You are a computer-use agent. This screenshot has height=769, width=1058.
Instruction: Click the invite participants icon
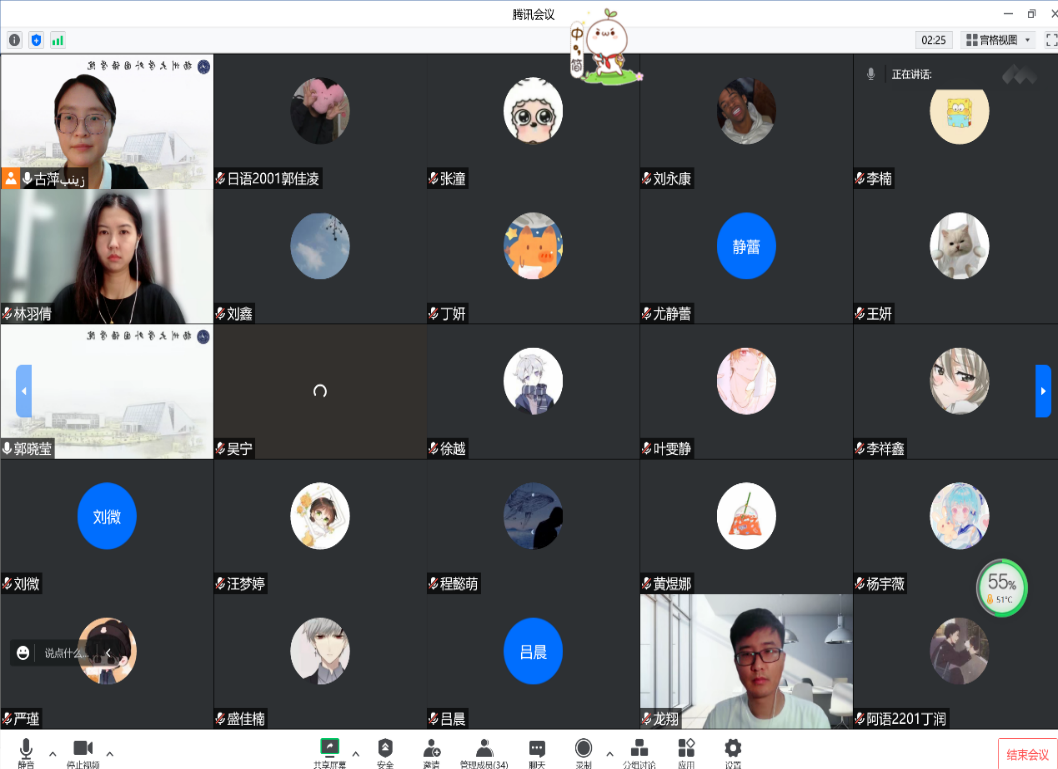click(x=432, y=750)
